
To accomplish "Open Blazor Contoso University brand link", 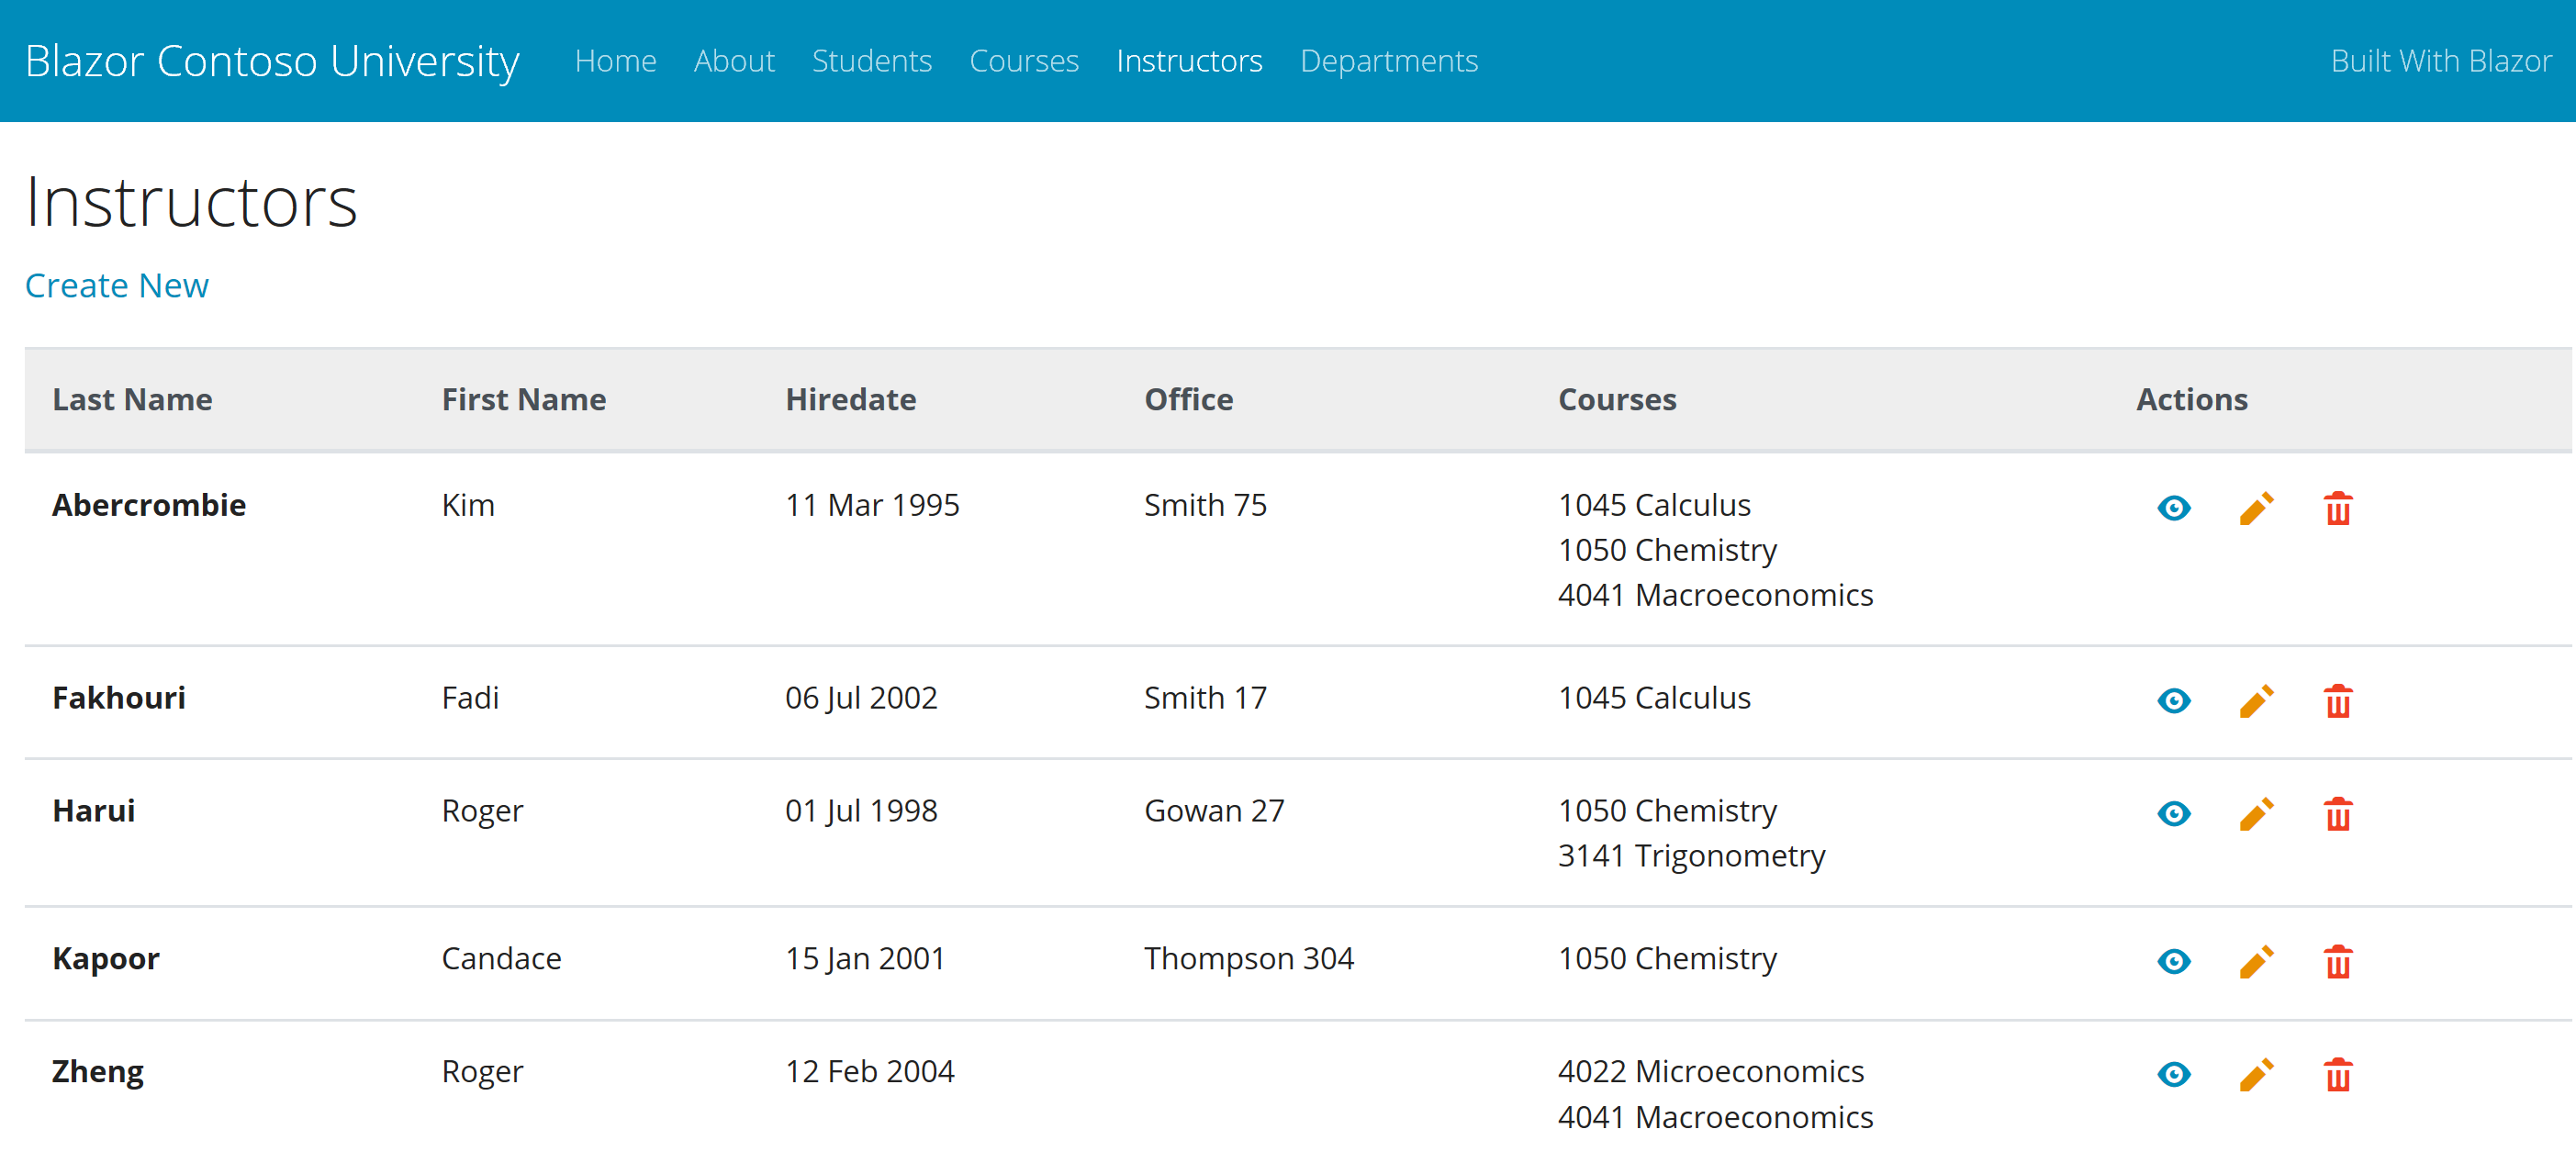I will (272, 61).
